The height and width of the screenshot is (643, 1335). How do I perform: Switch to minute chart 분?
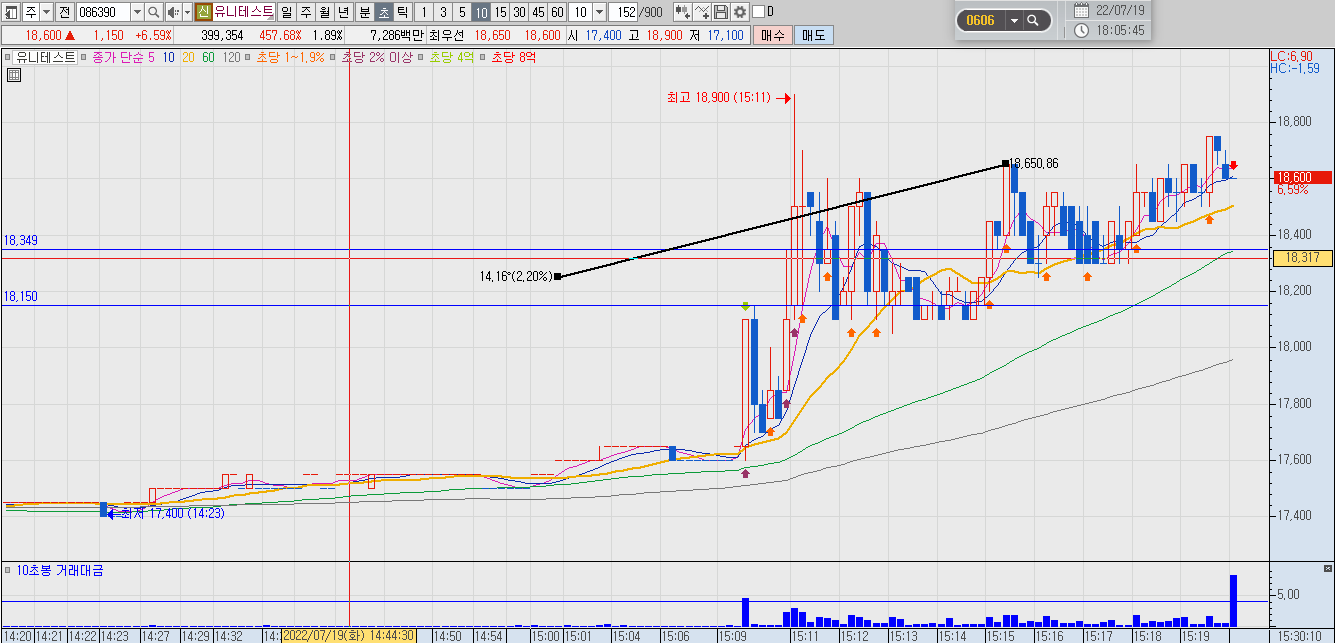click(364, 12)
